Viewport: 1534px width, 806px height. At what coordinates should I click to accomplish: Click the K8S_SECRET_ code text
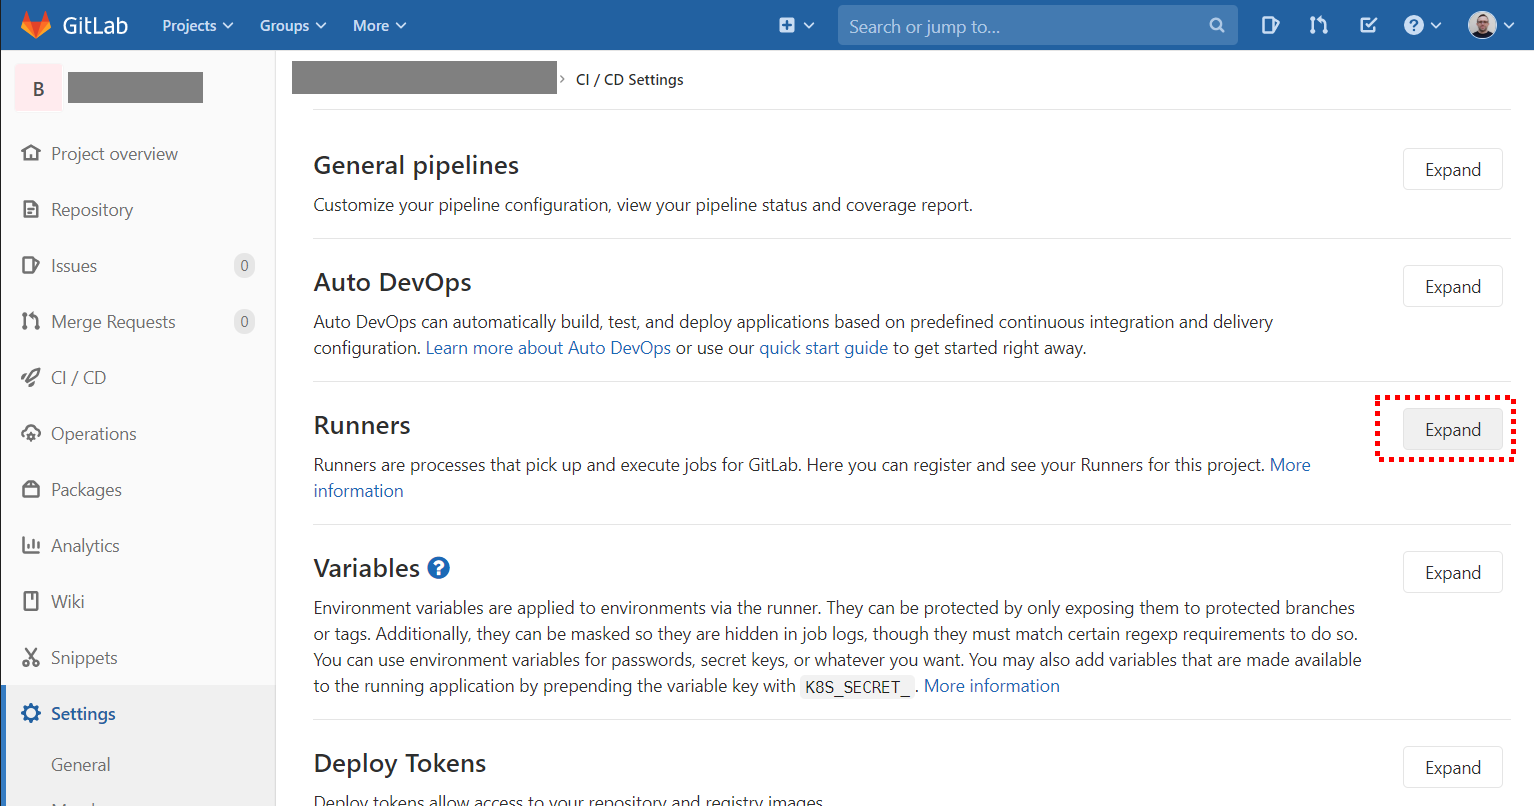[x=857, y=687]
